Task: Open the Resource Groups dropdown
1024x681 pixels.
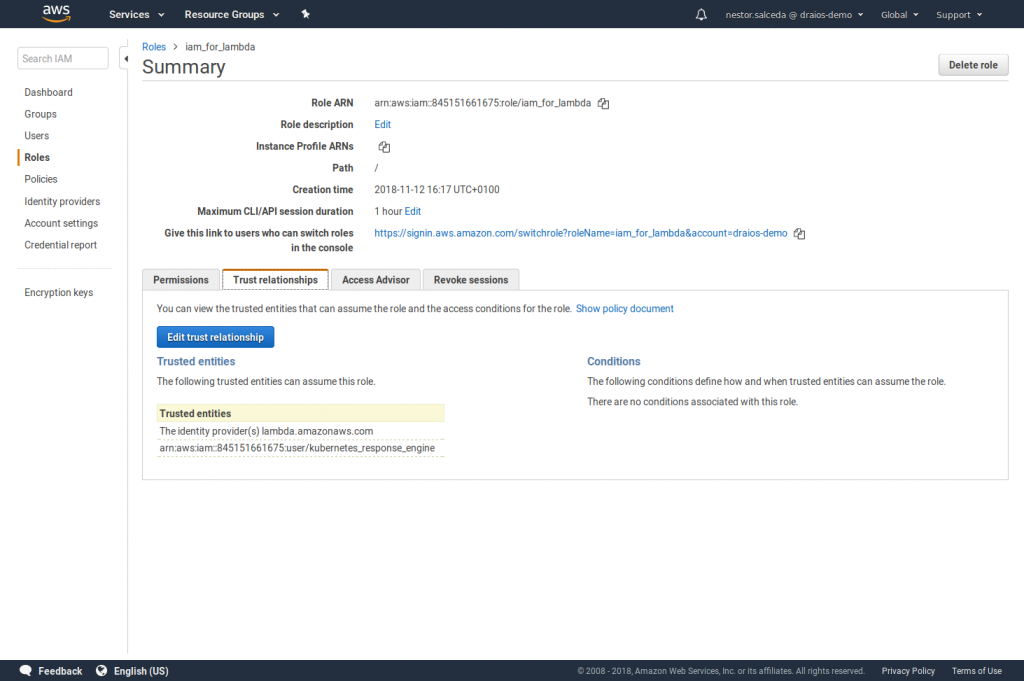Action: pyautogui.click(x=231, y=14)
